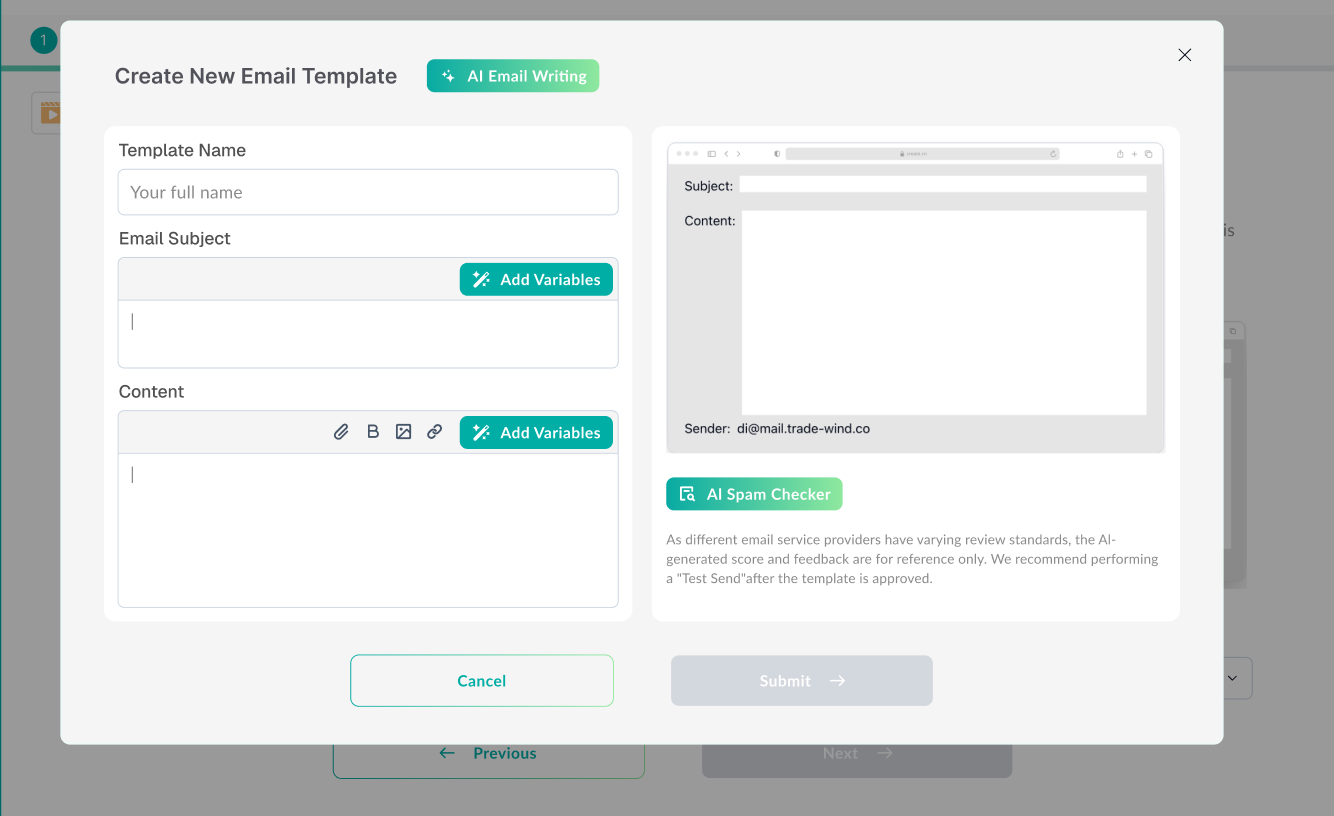Attach a file using the paperclip icon
The image size is (1334, 816).
tap(341, 431)
